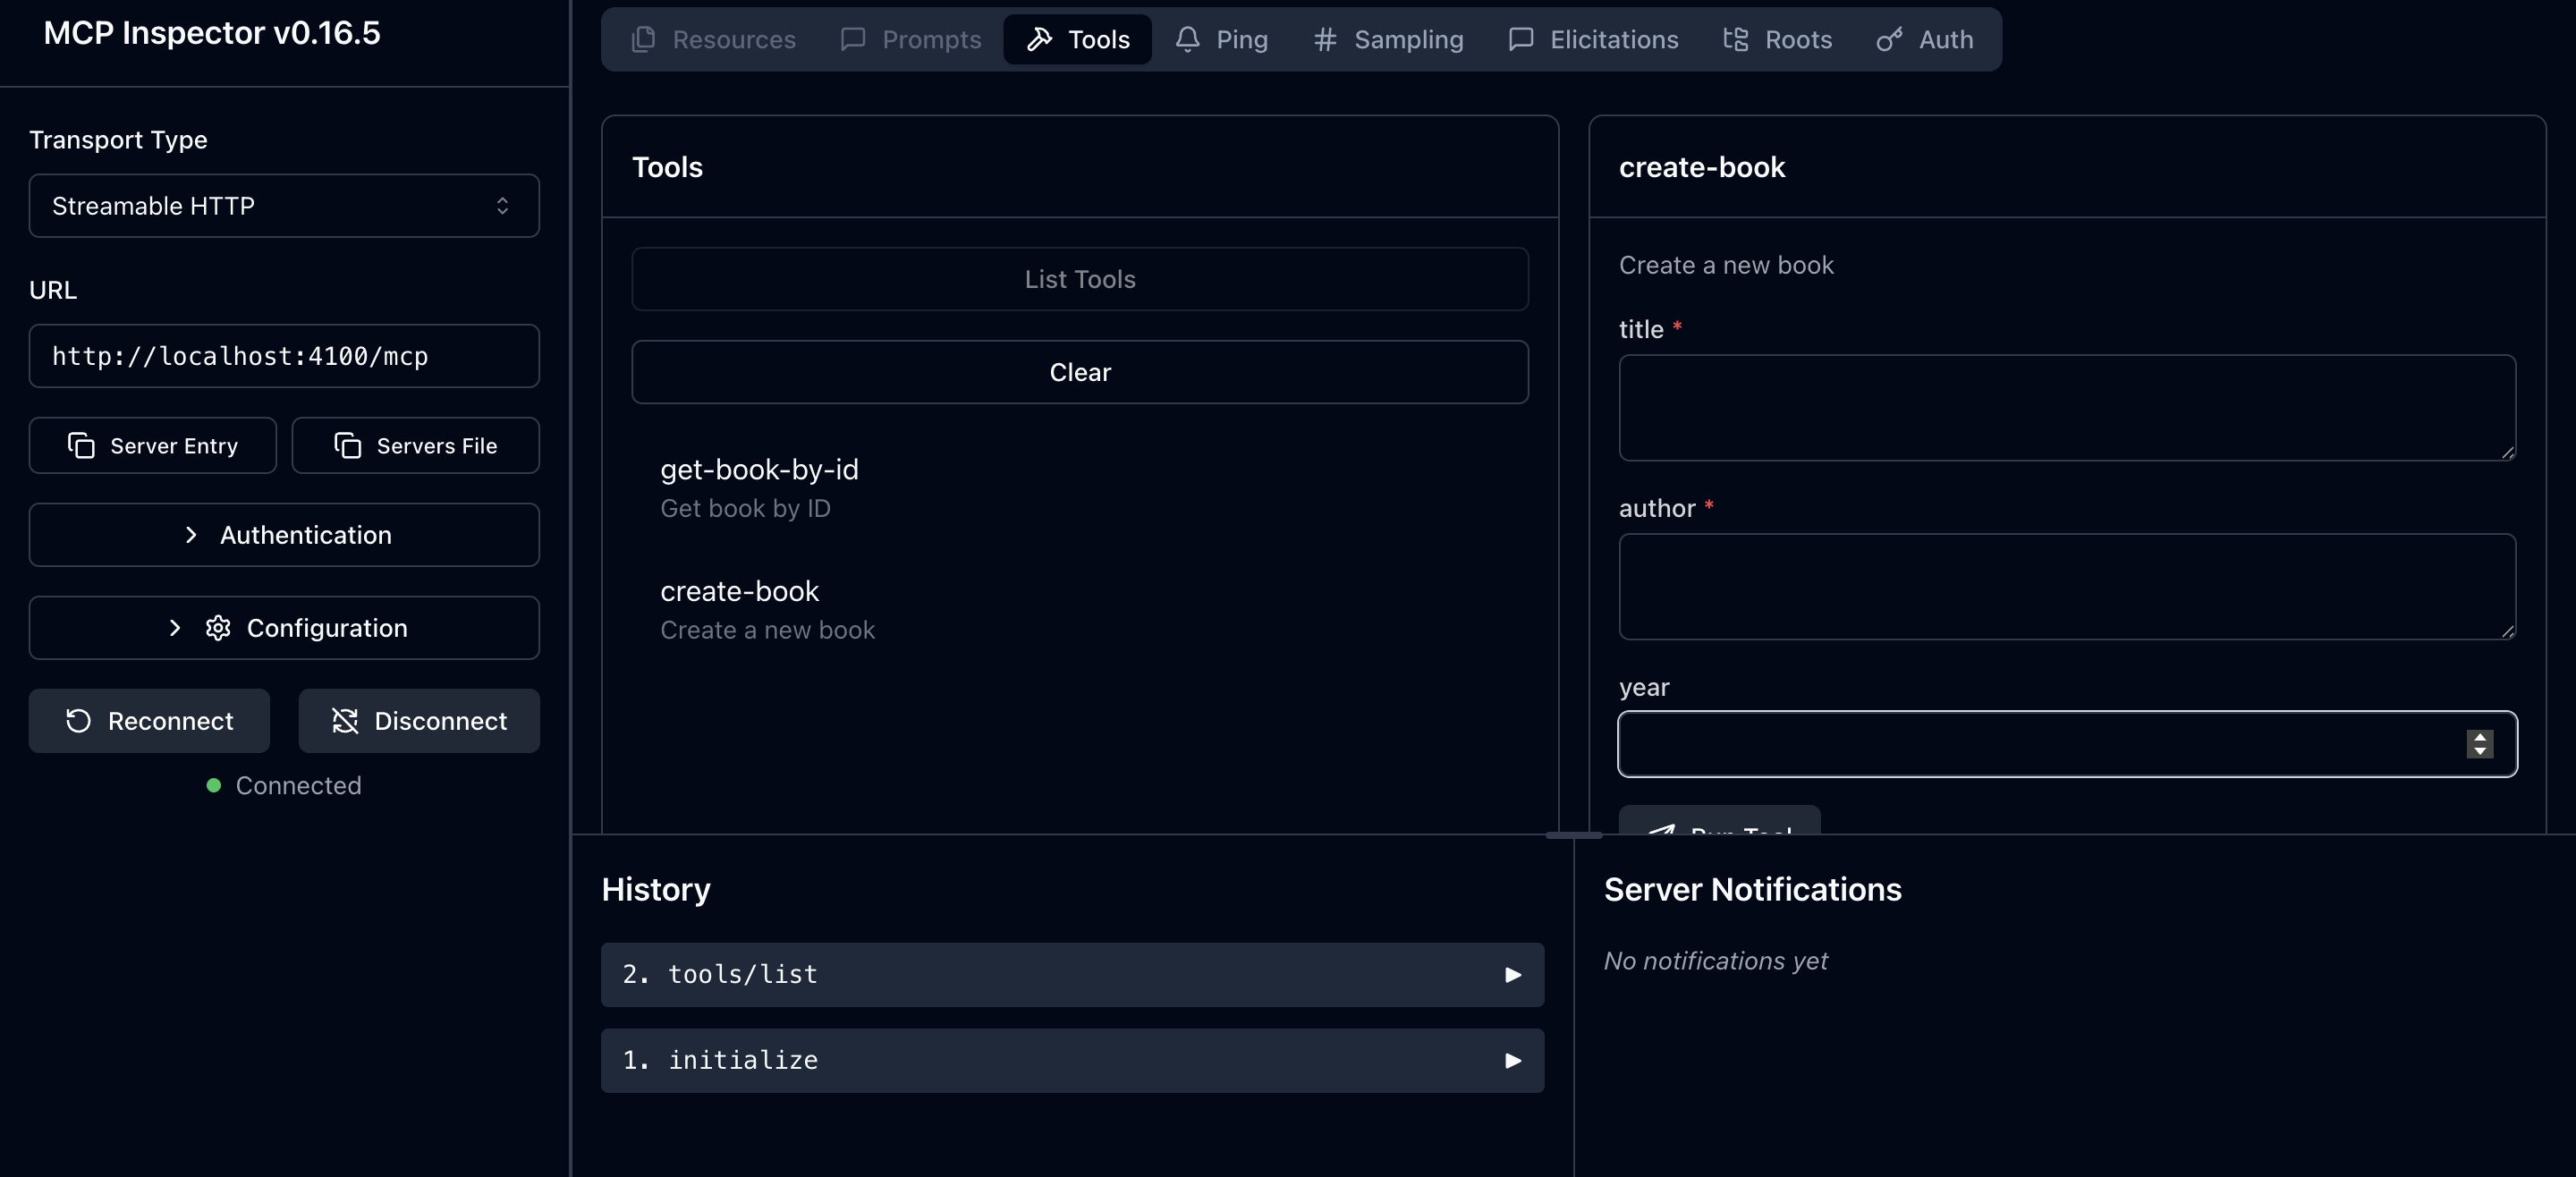
Task: Click the Configuration chevron arrow
Action: click(175, 628)
